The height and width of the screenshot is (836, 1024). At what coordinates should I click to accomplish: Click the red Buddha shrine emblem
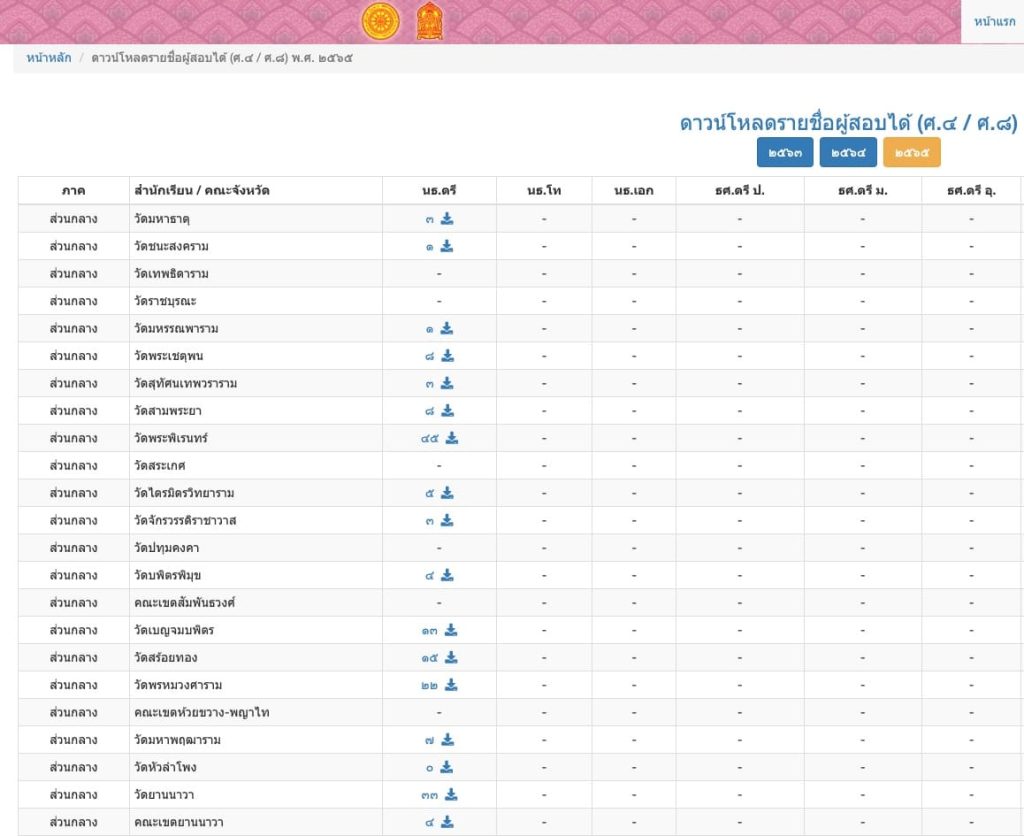point(430,21)
